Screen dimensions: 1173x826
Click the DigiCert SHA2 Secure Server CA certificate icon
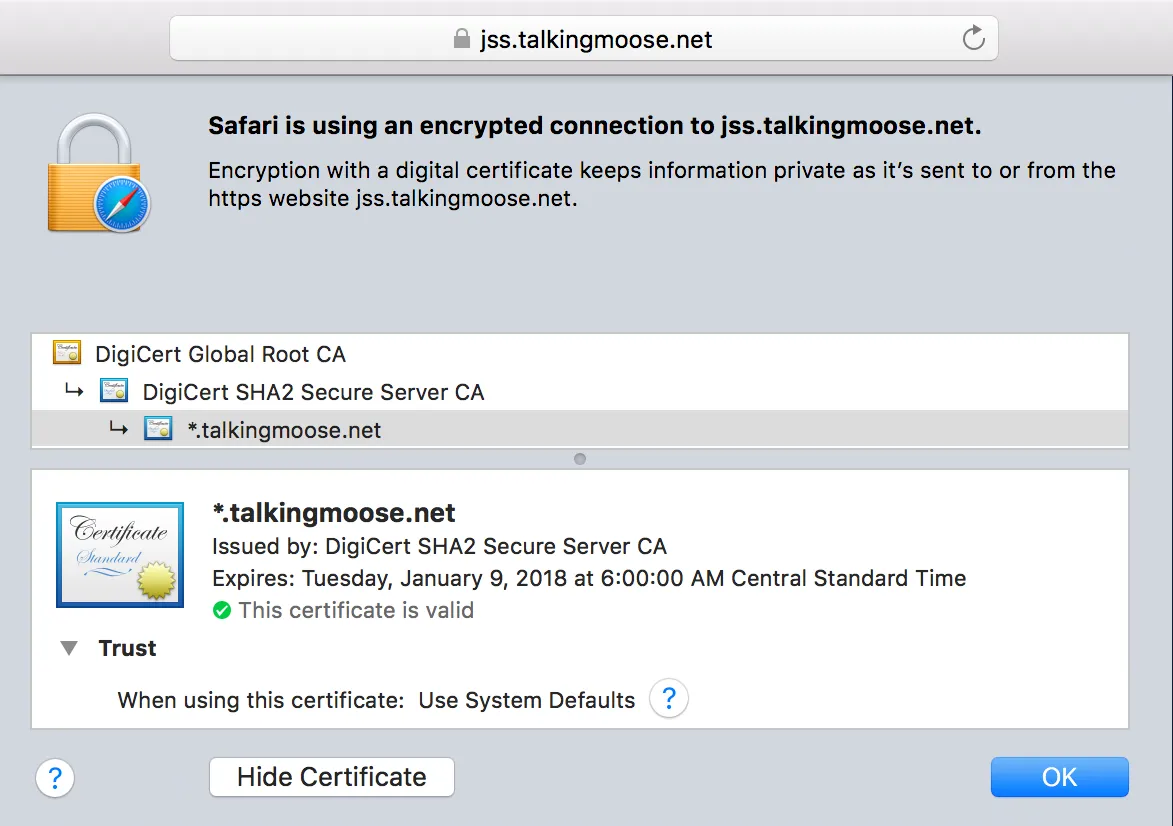[113, 391]
